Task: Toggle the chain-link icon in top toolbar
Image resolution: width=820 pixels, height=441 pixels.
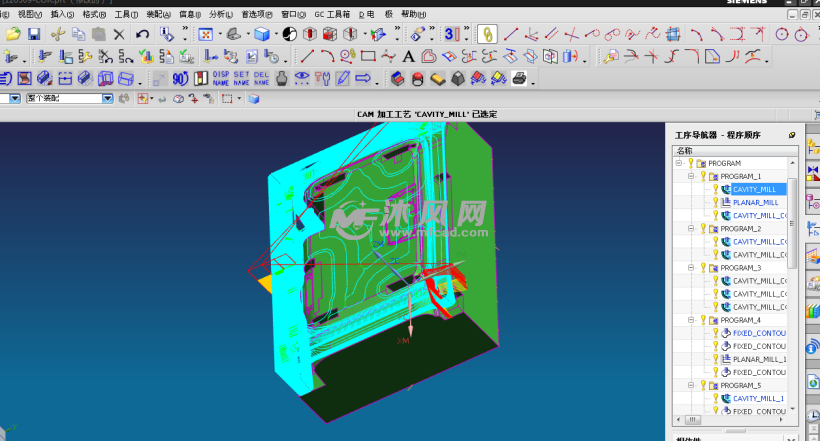Action: (488, 35)
